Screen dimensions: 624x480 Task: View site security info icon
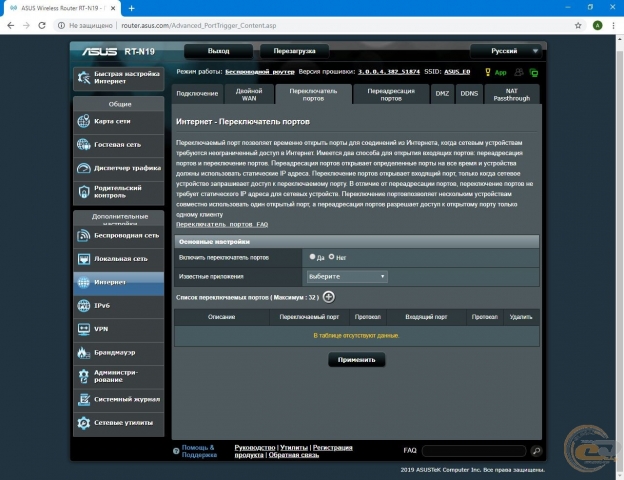point(61,25)
